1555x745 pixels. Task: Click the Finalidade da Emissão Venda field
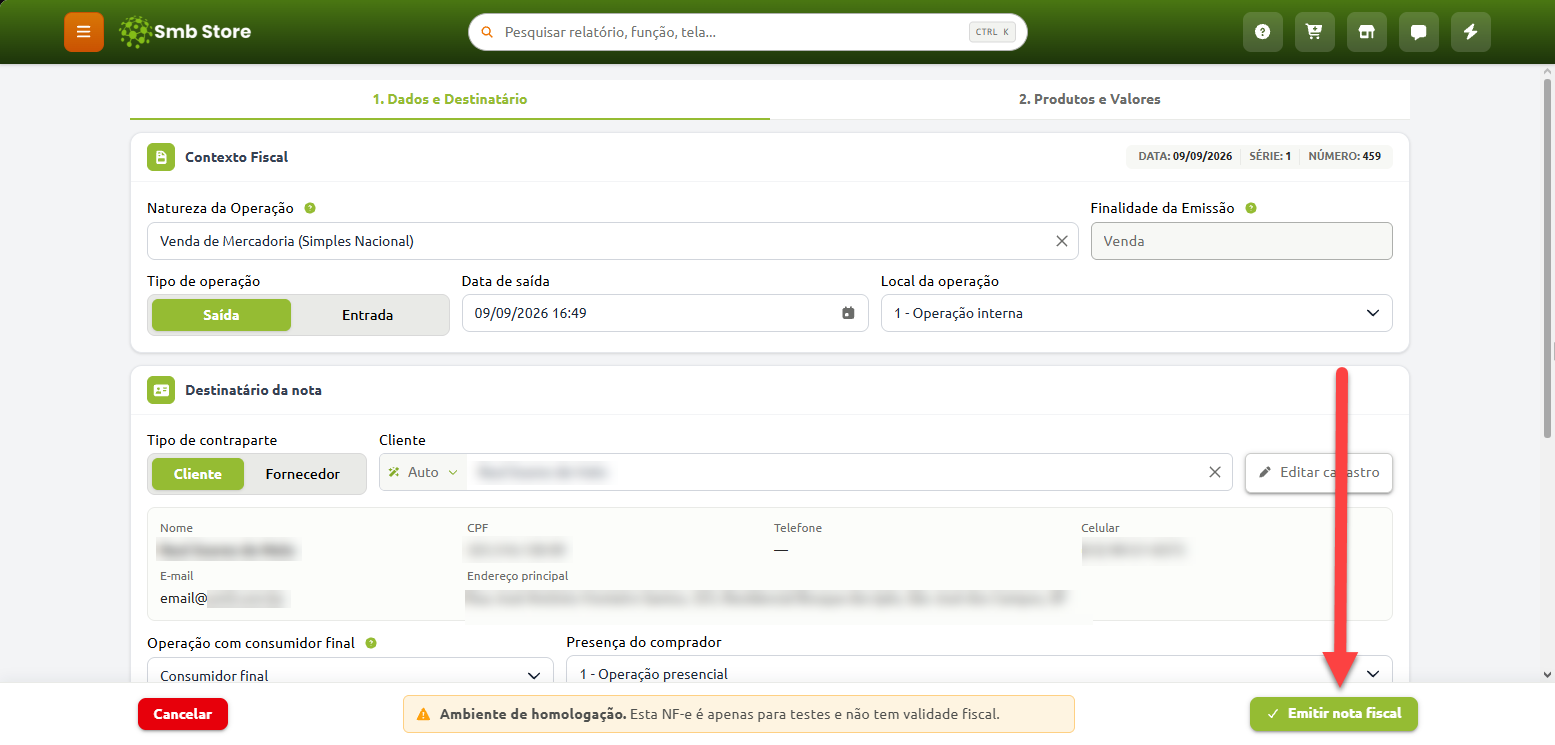click(1241, 241)
